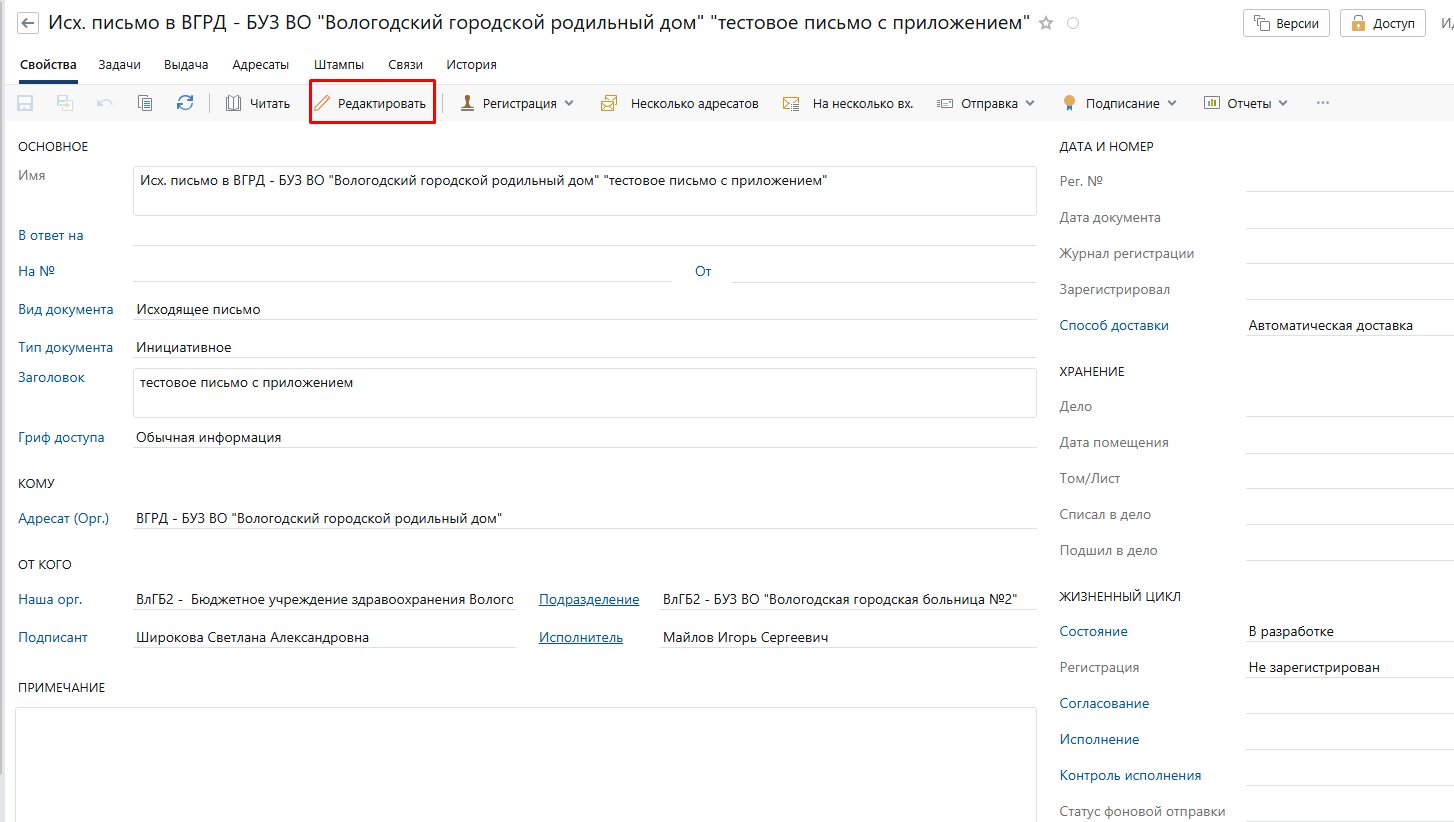Open the Отчеты dropdown
The width and height of the screenshot is (1454, 822).
click(x=1246, y=103)
